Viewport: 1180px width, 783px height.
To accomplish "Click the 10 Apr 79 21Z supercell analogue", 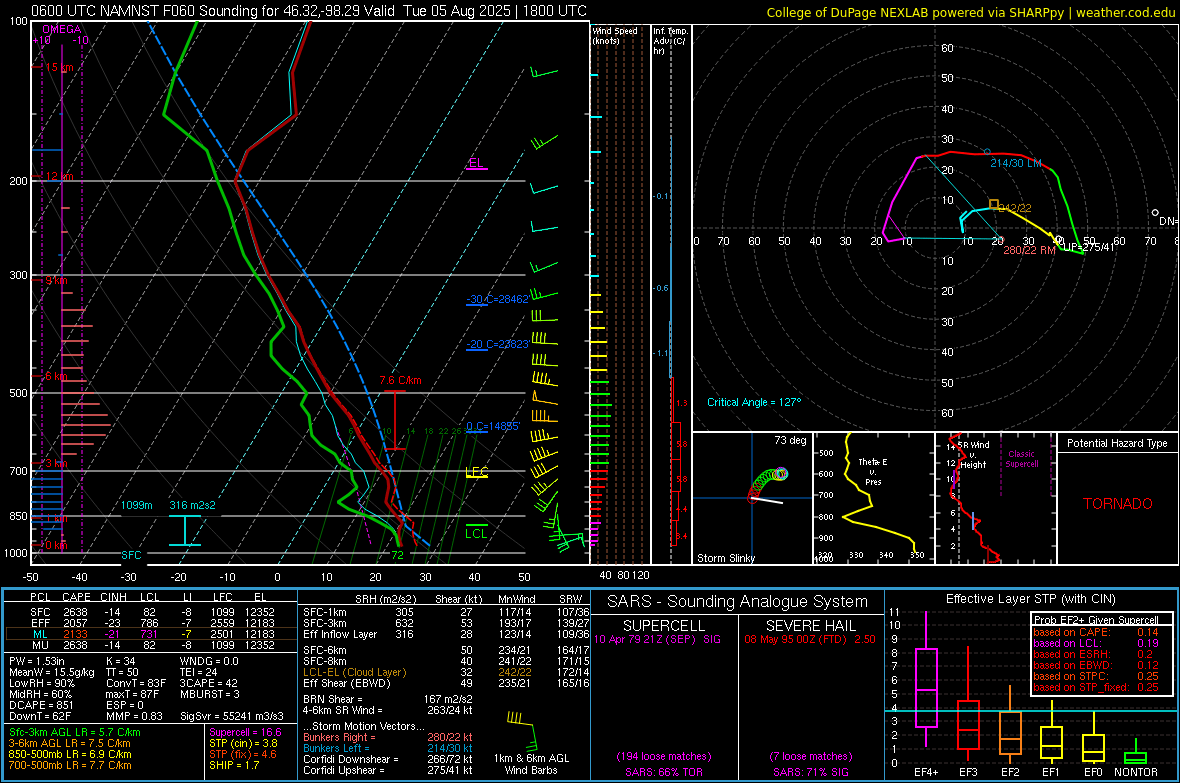I will tap(657, 639).
